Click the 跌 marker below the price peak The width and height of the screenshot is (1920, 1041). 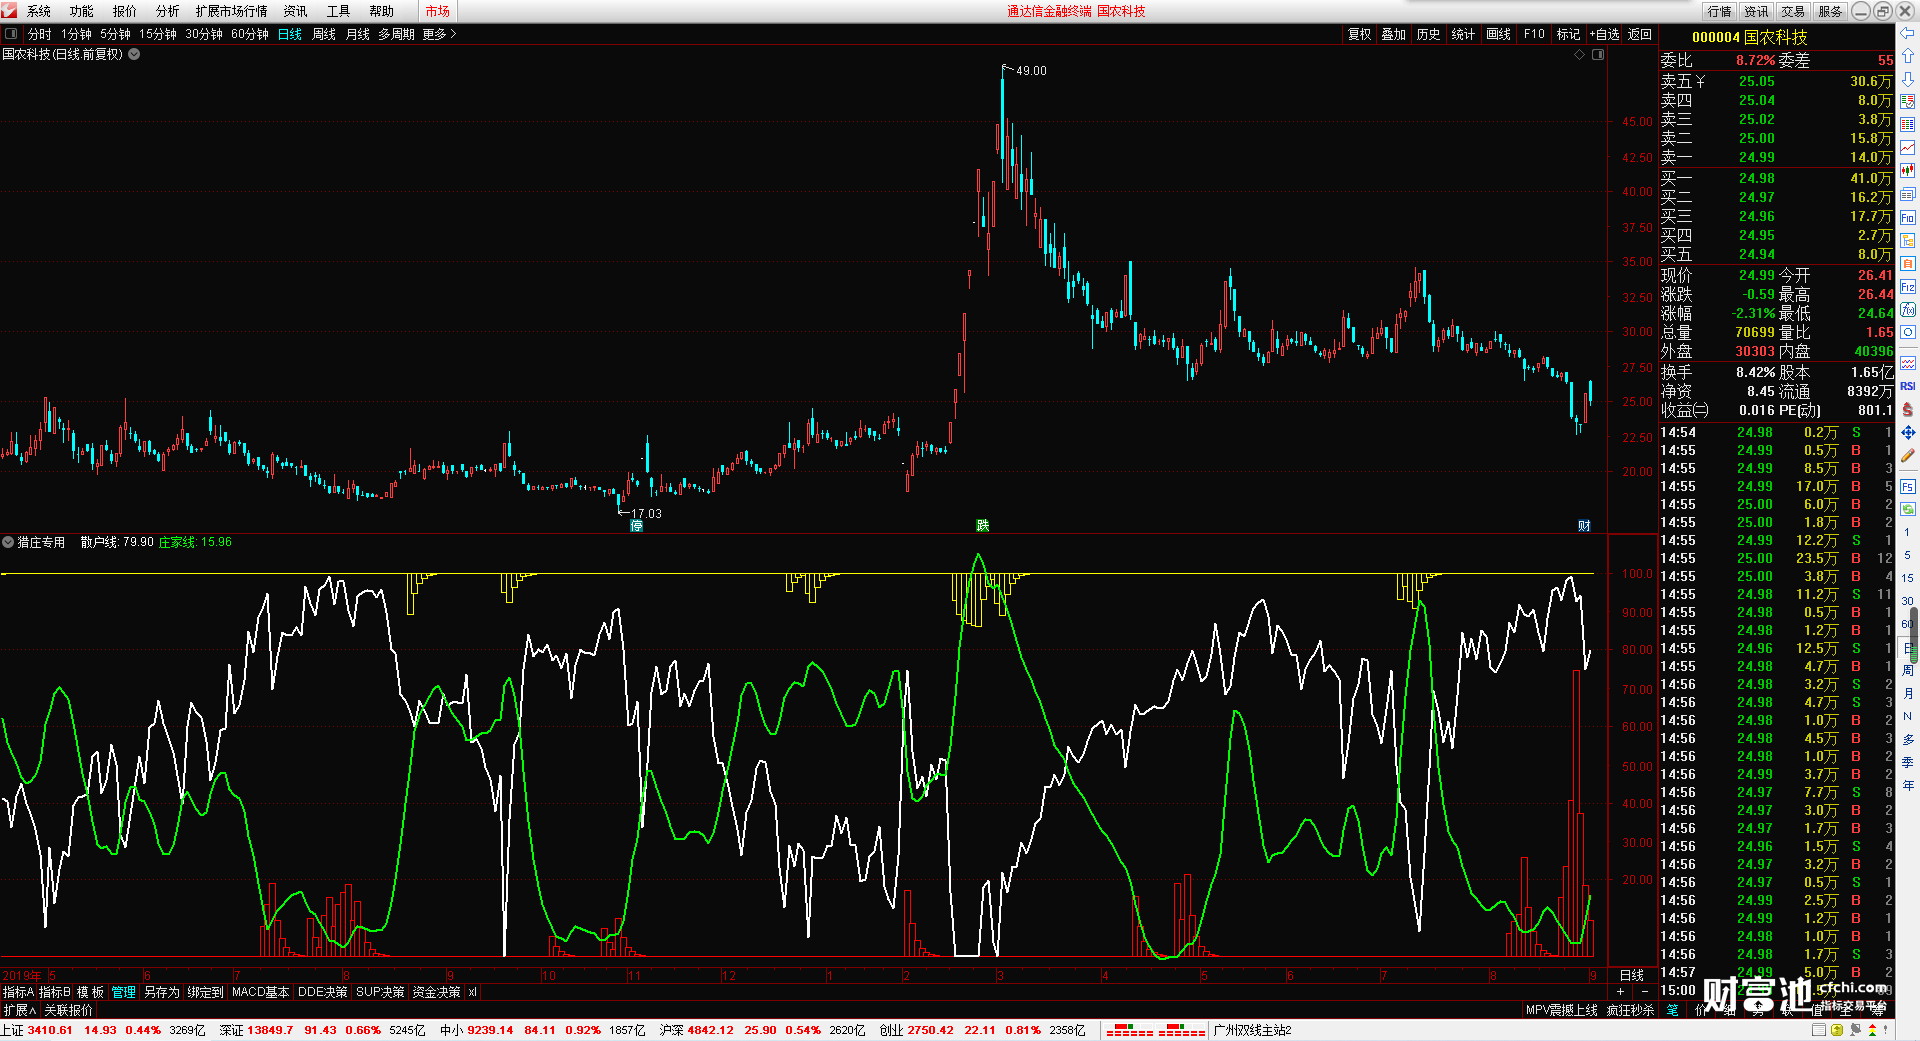tap(983, 526)
